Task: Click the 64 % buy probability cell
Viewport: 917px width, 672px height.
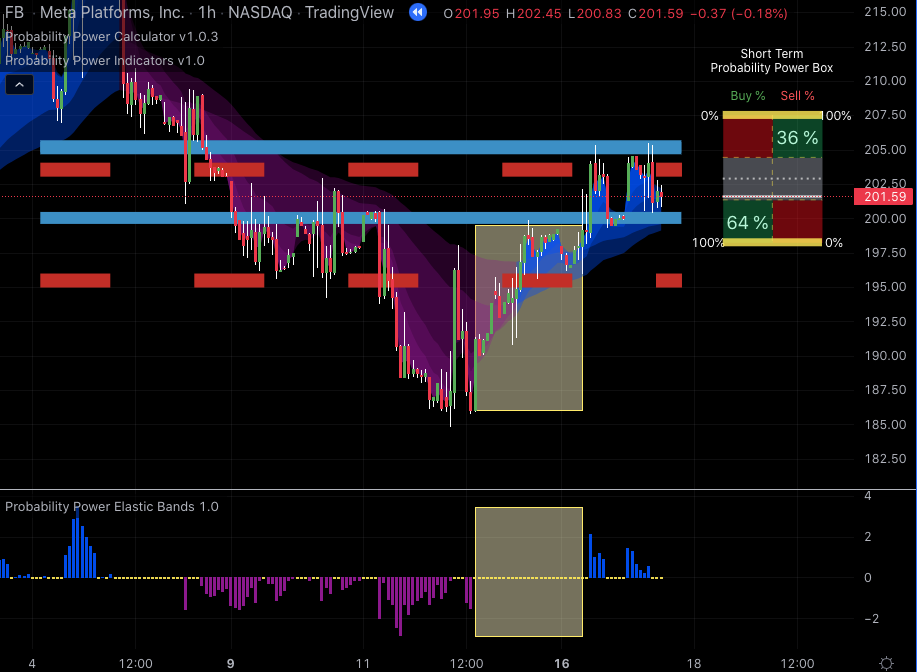Action: (x=747, y=222)
